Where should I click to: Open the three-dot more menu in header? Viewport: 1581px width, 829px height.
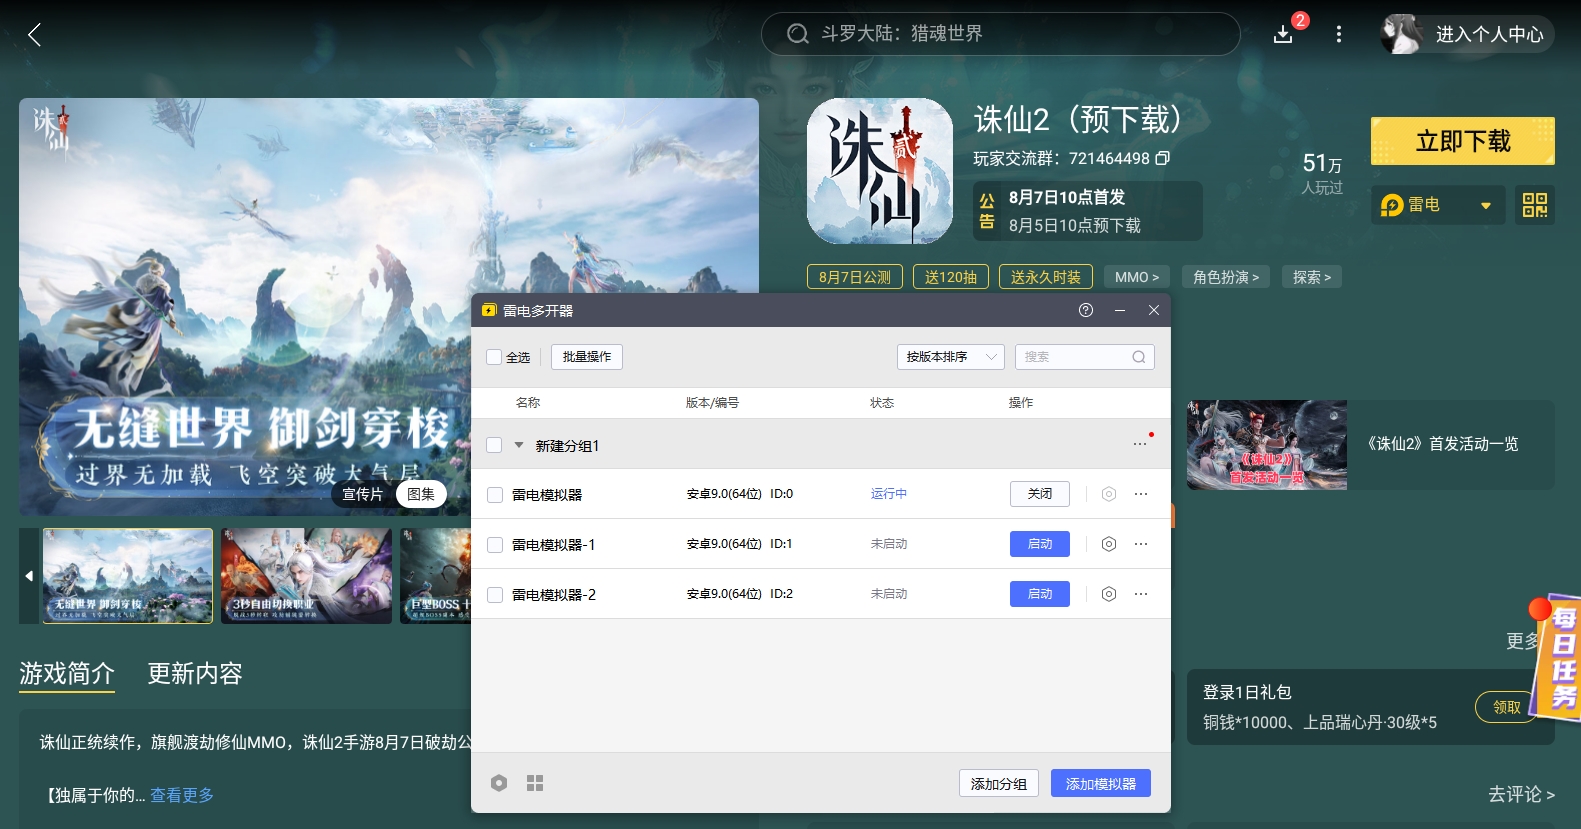[1339, 34]
